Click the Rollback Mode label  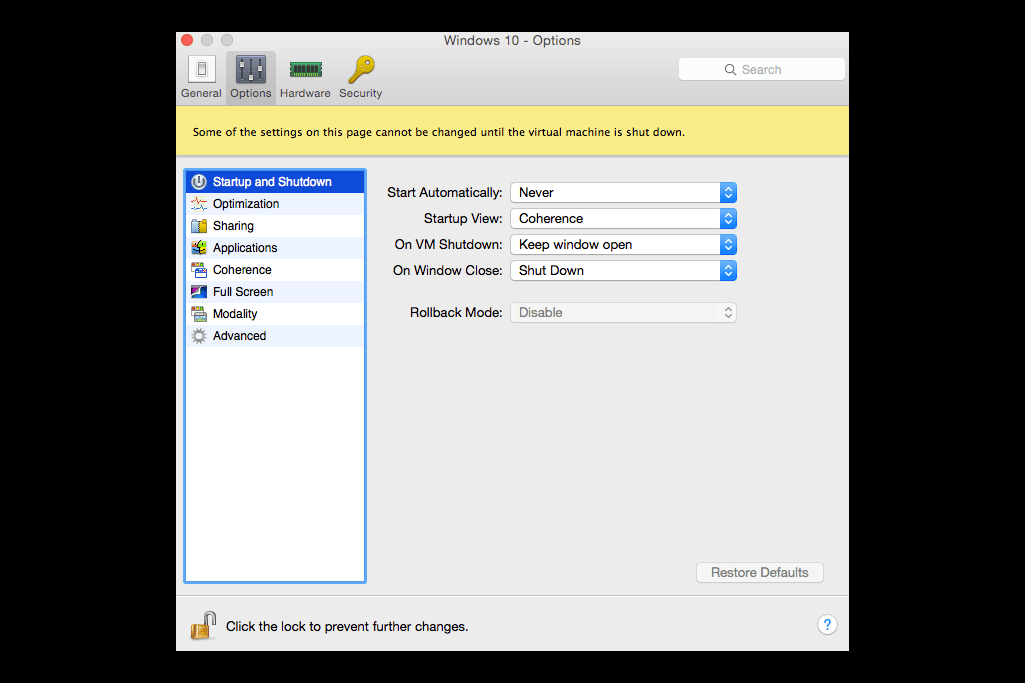click(x=456, y=312)
